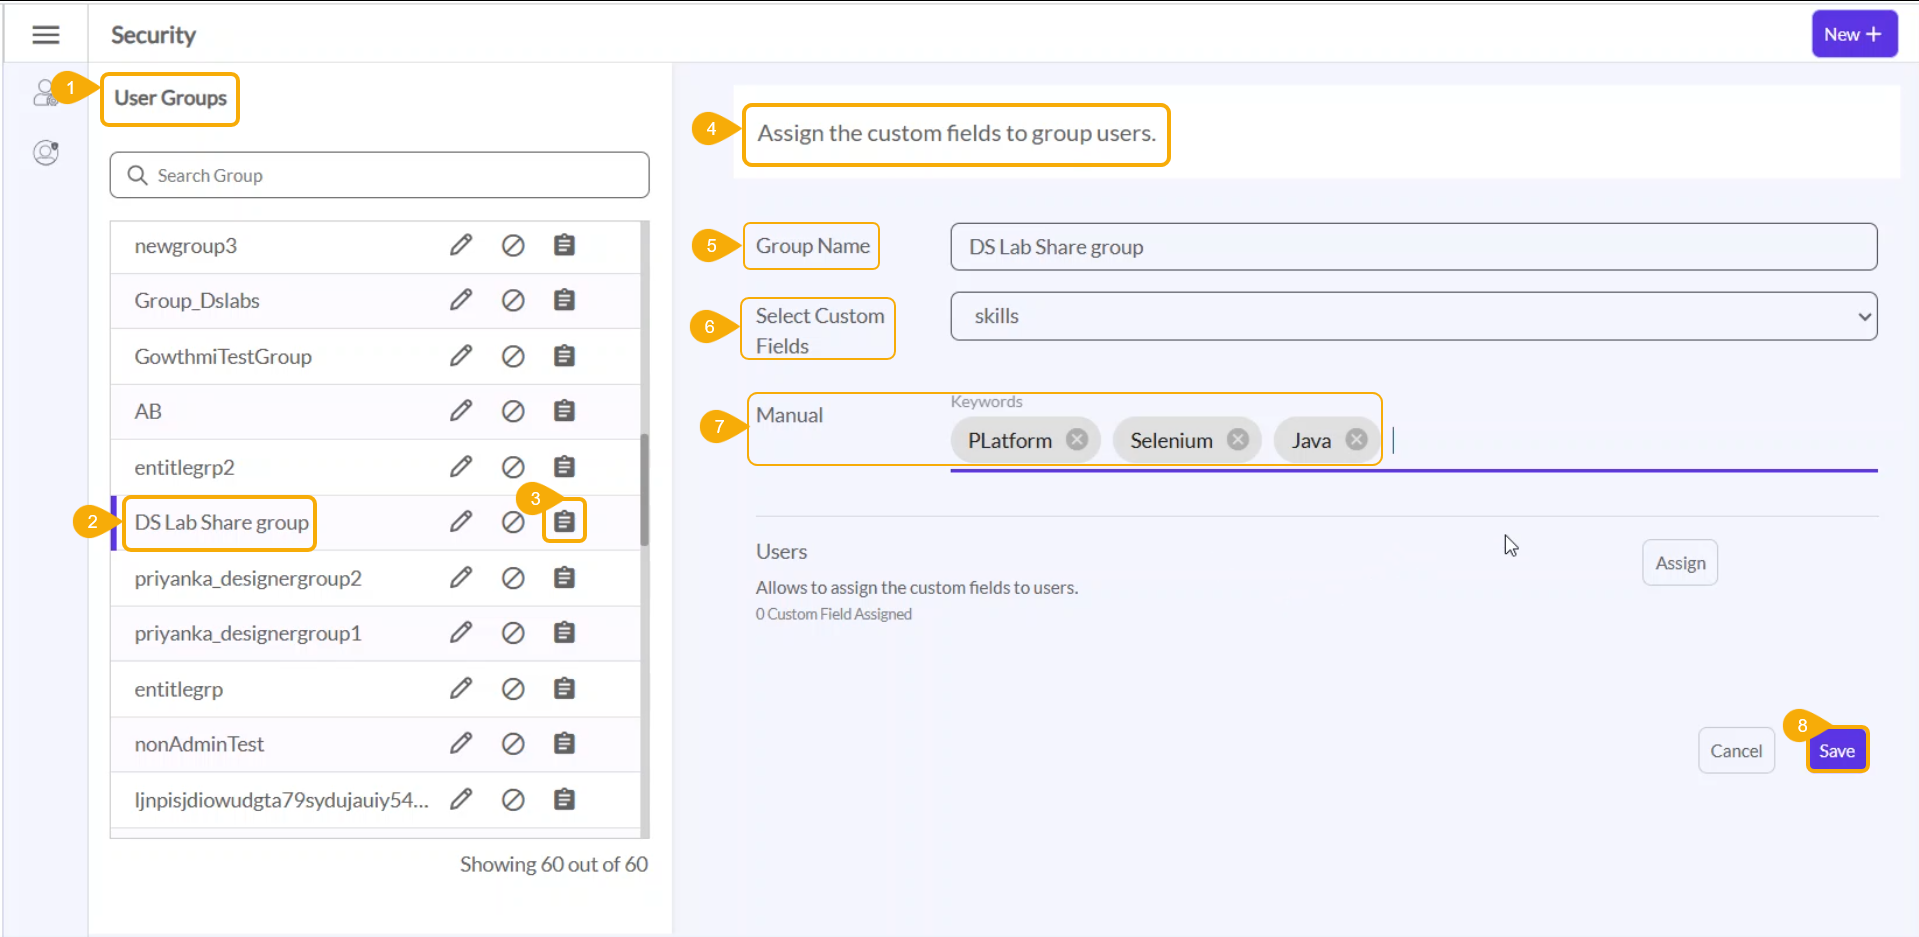Select priyanka_designergroup1 in the group list
The height and width of the screenshot is (937, 1919).
coord(248,633)
